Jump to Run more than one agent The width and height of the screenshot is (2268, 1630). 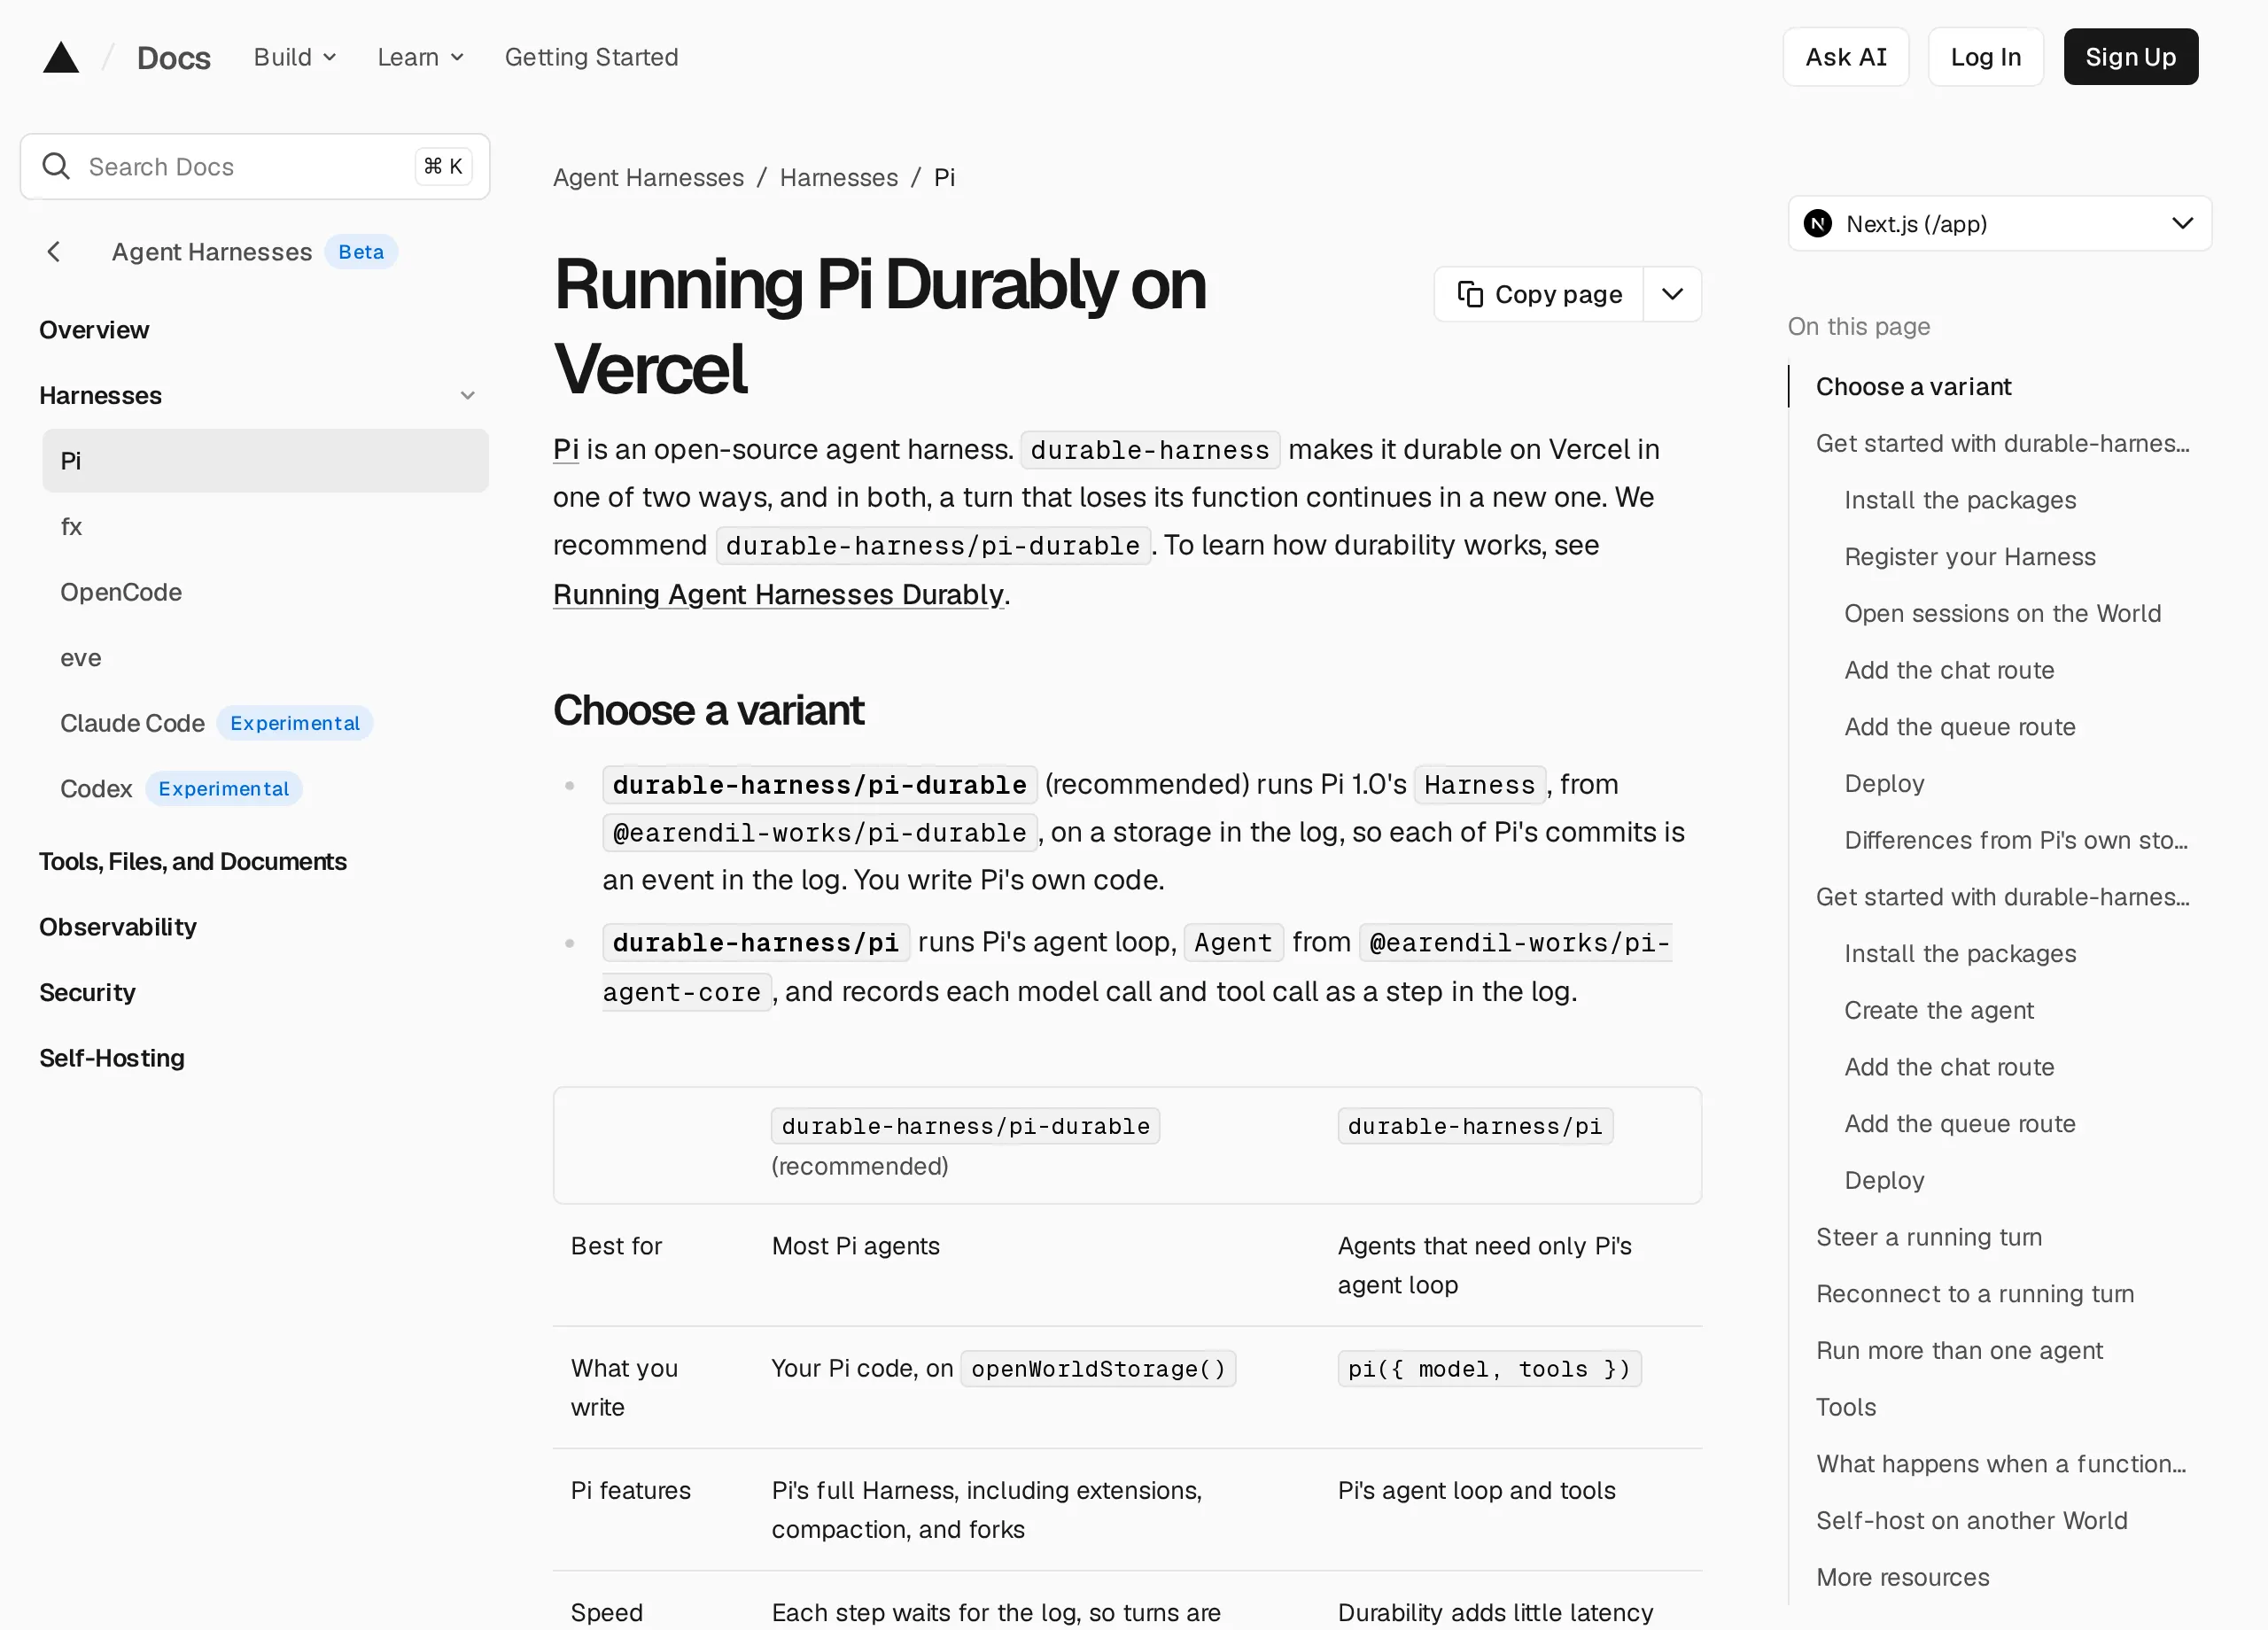click(1958, 1350)
